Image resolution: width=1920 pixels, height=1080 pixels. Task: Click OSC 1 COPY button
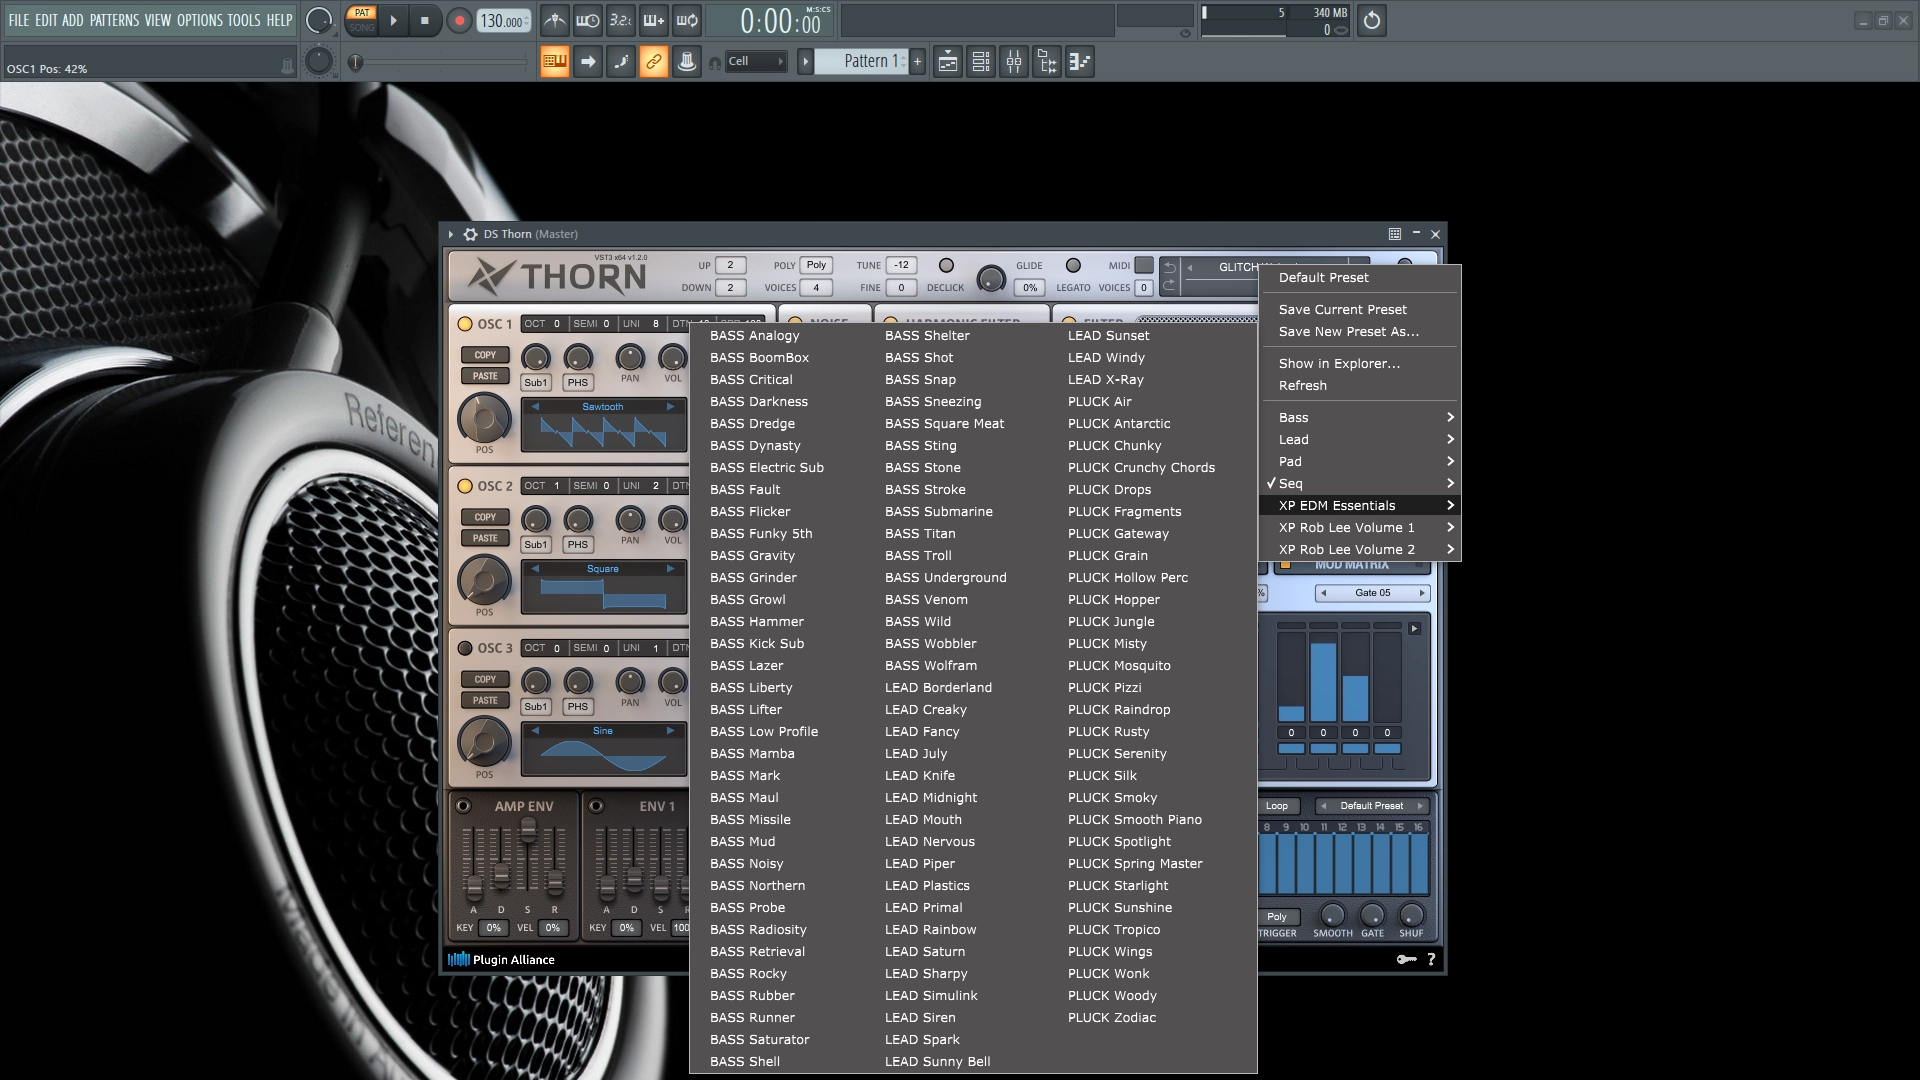pos(485,355)
